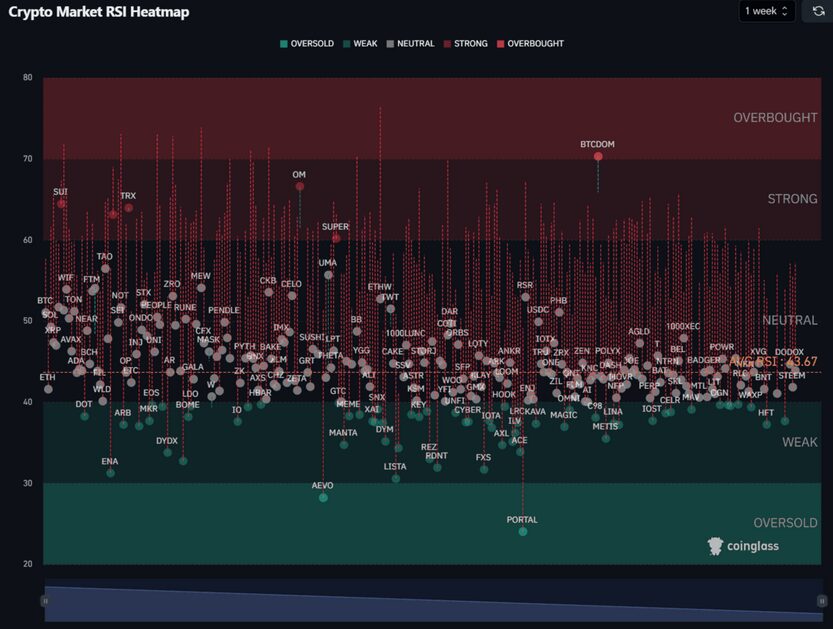Select the SUI data point
This screenshot has height=629, width=833.
point(62,203)
